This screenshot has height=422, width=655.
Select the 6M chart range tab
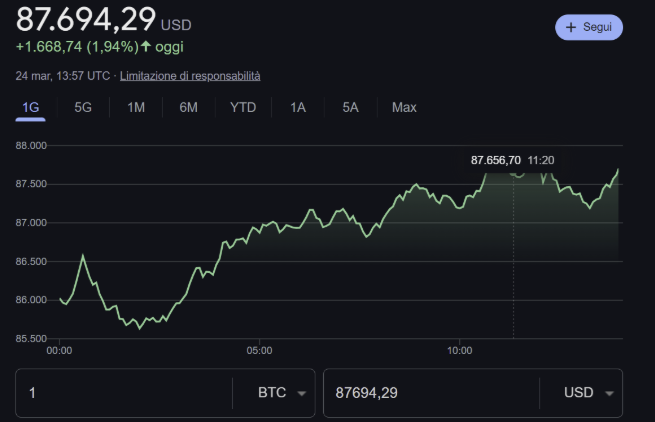[x=188, y=107]
